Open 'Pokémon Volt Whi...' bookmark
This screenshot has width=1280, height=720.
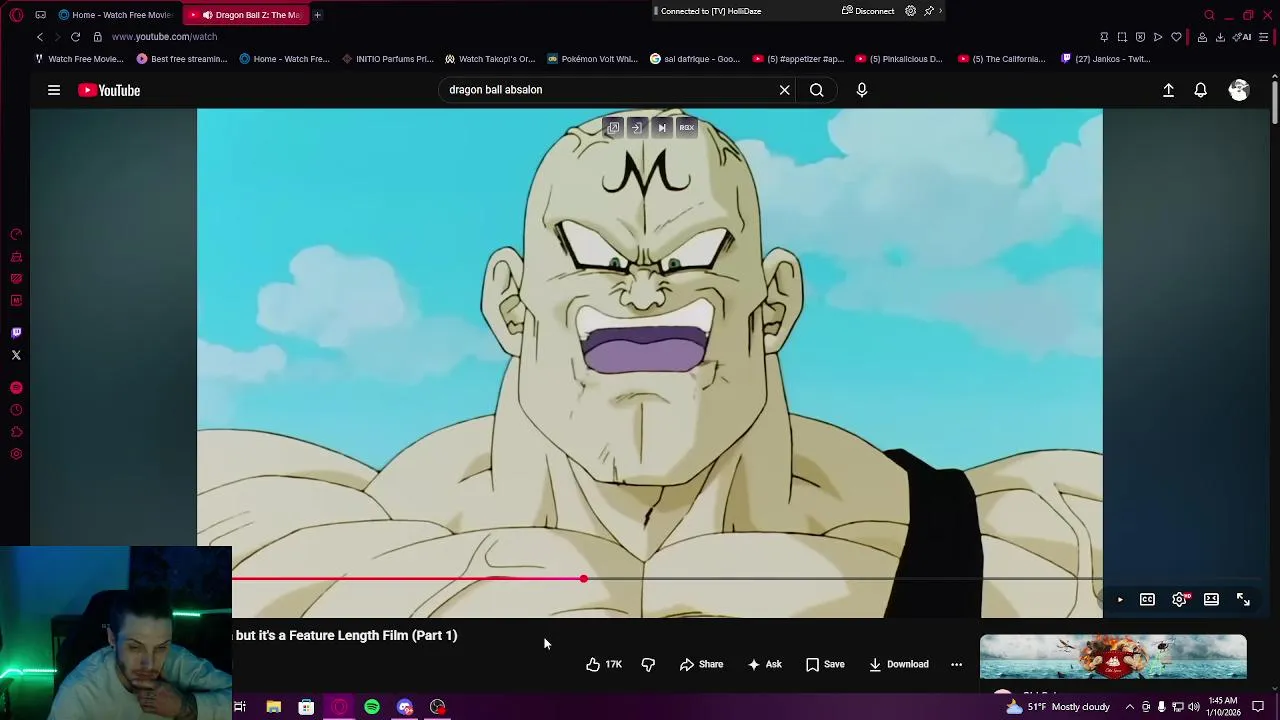pos(593,59)
